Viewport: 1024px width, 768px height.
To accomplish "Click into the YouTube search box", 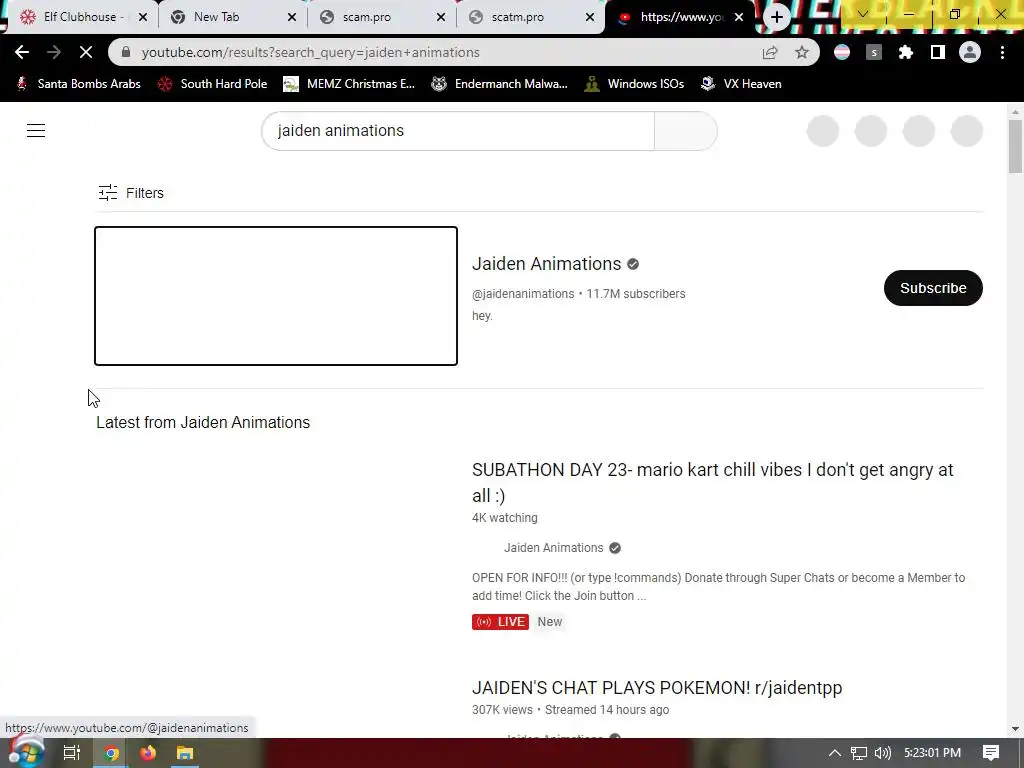I will click(458, 131).
